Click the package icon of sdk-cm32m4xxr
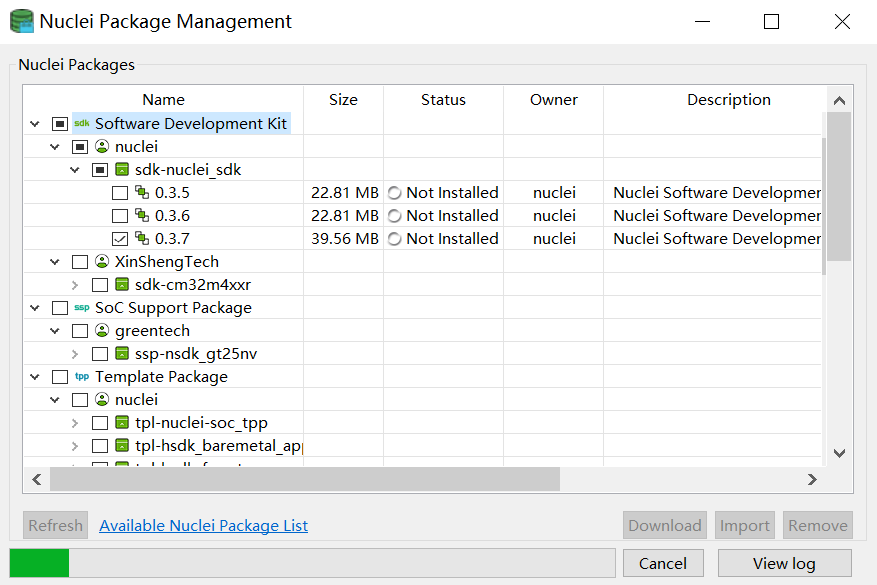This screenshot has height=585, width=877. coord(122,284)
